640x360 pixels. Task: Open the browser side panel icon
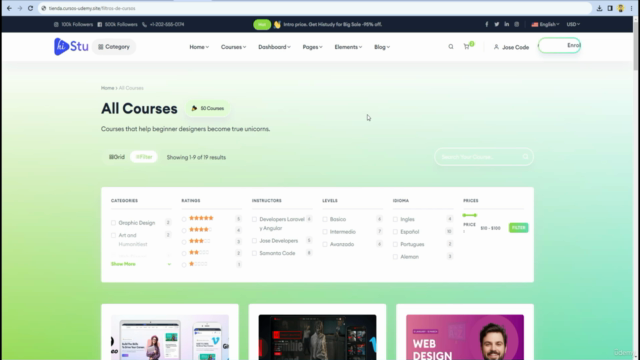point(610,8)
